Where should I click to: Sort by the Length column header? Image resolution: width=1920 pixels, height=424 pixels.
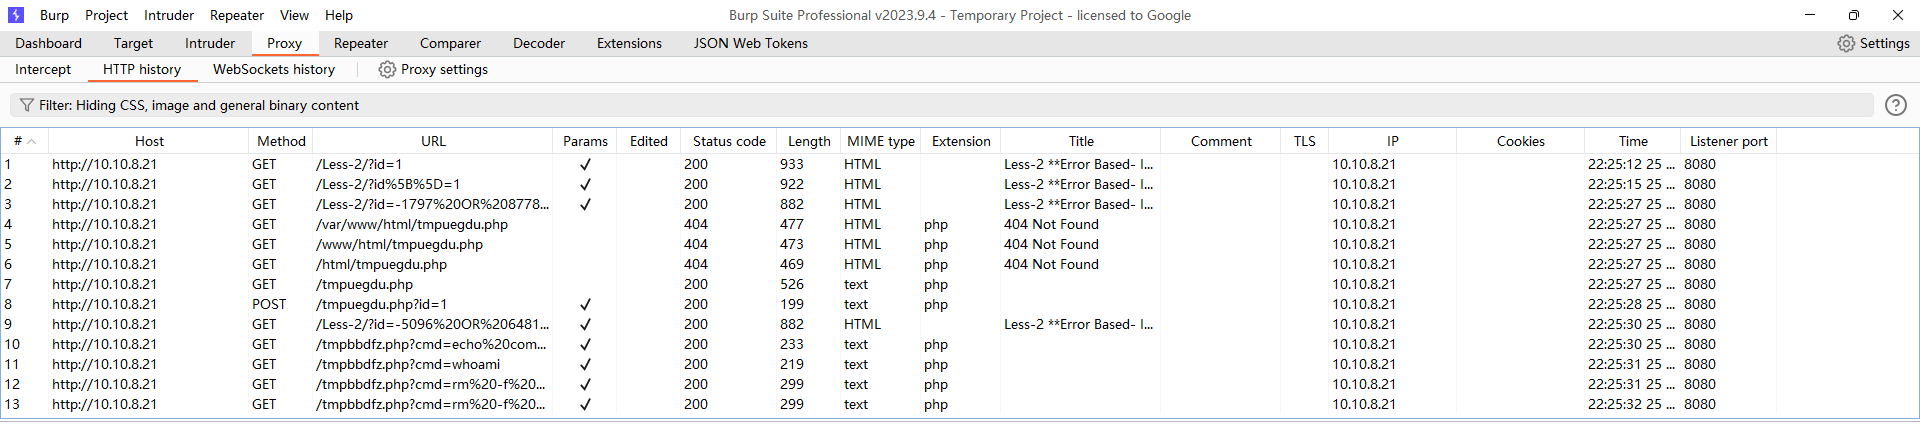(x=809, y=141)
